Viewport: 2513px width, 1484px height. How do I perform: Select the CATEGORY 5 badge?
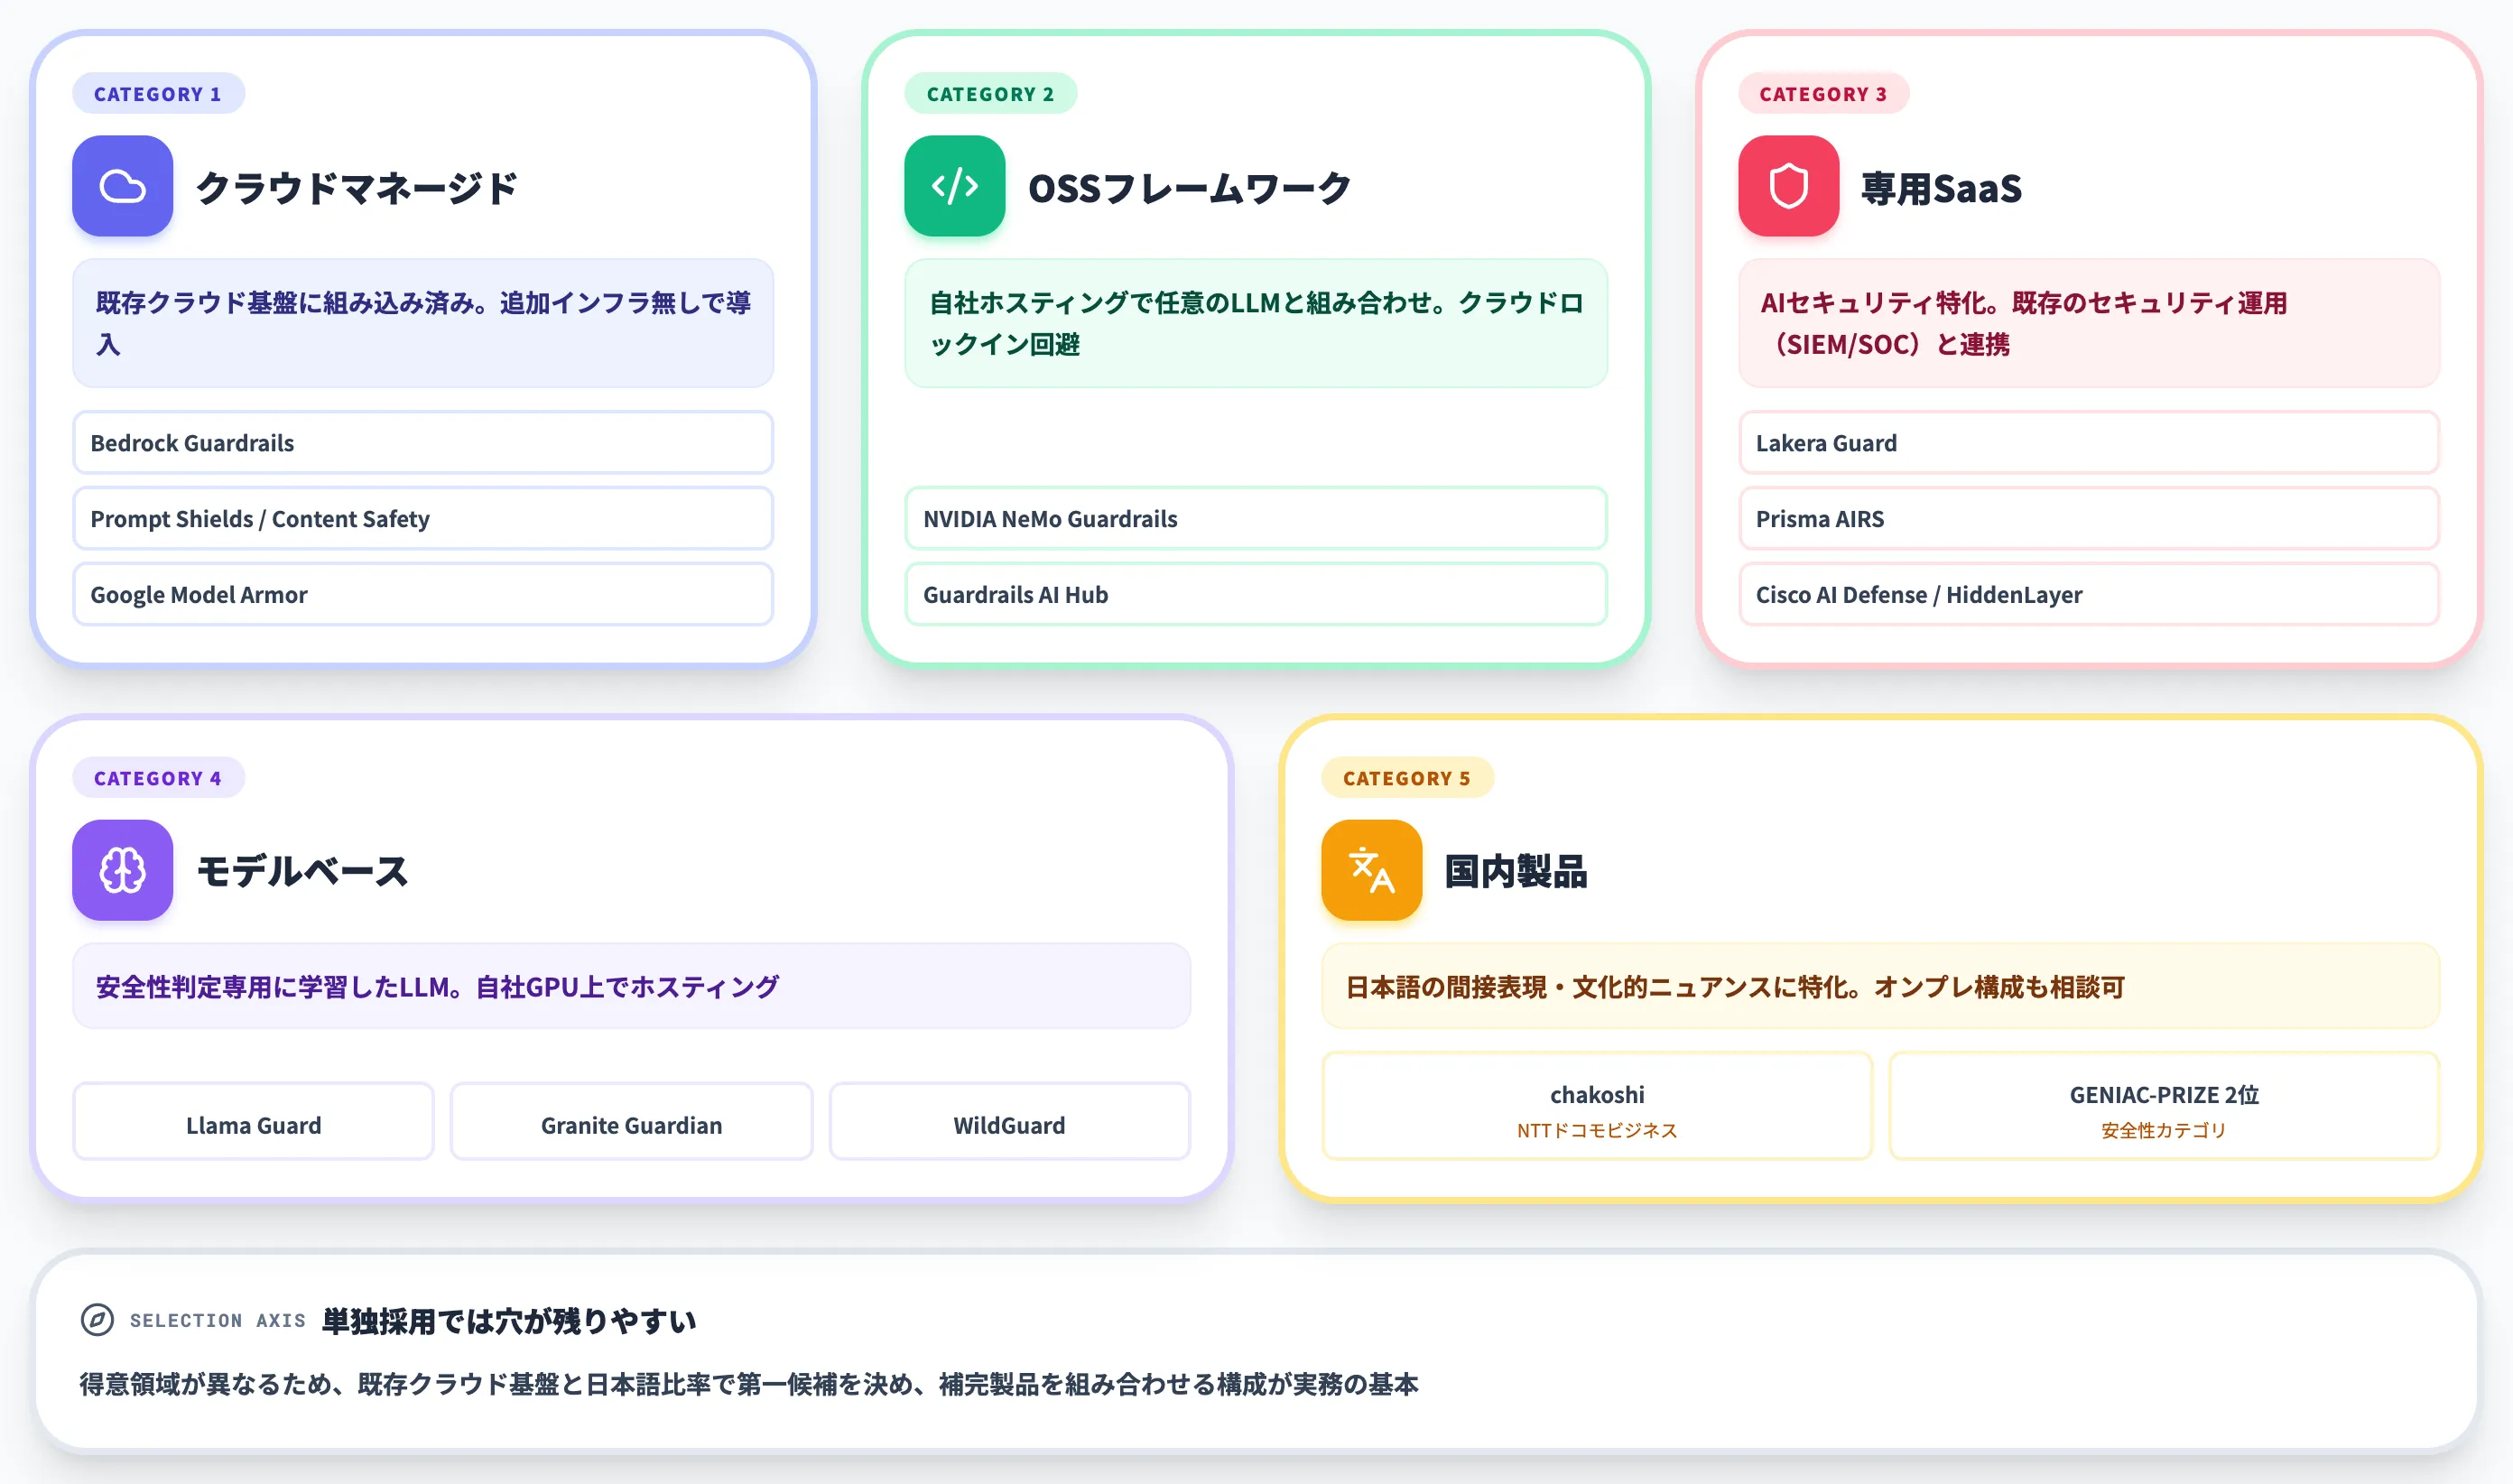click(x=1407, y=778)
